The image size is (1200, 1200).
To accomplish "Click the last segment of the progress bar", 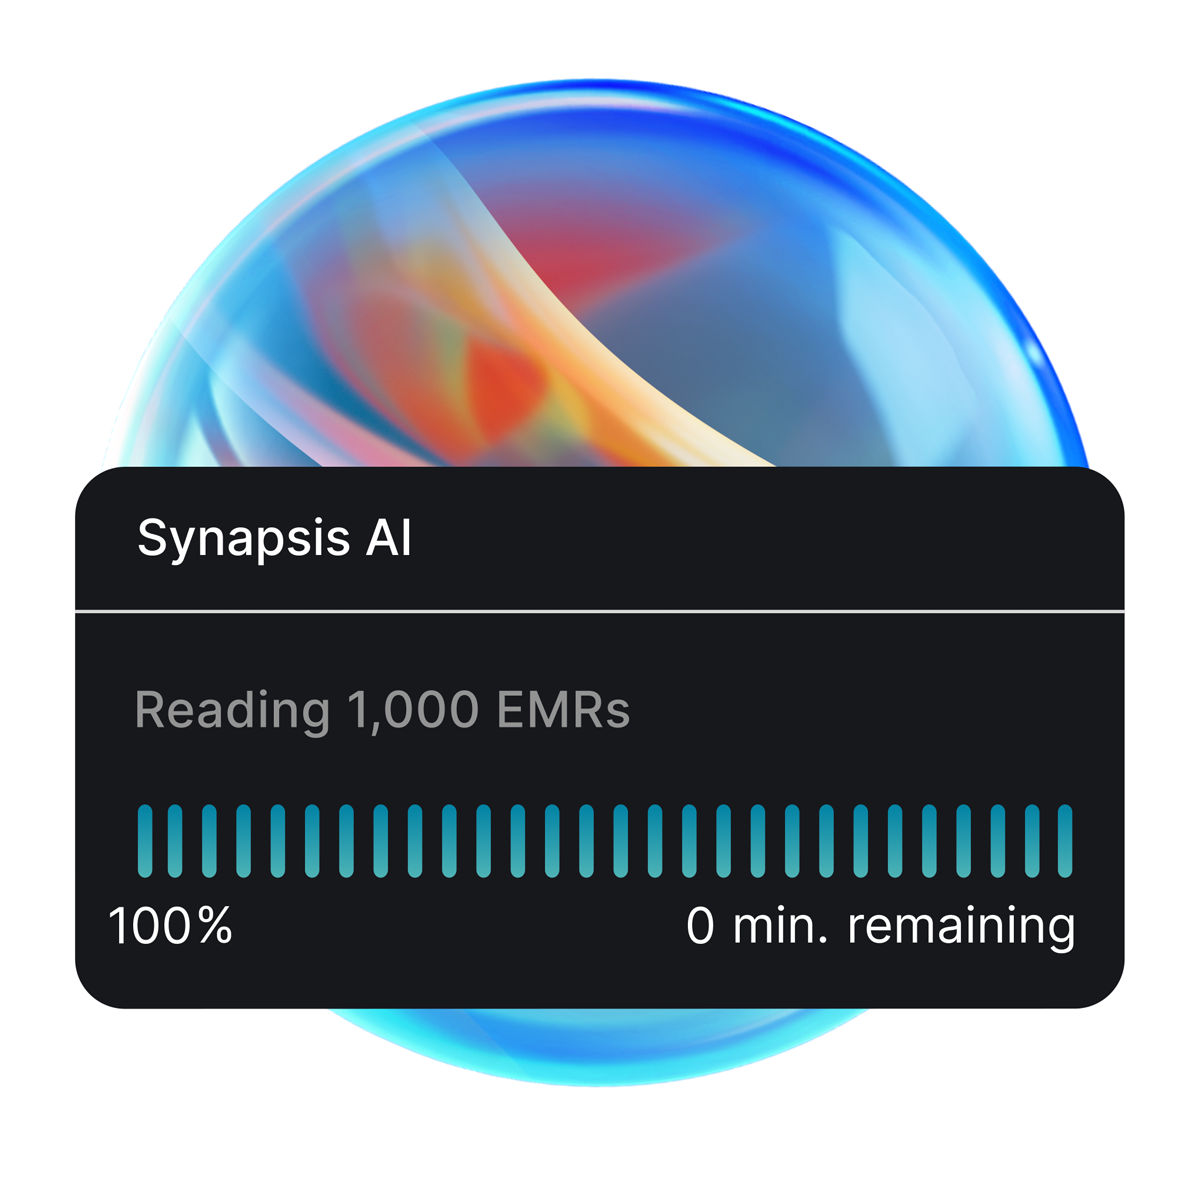I will [x=1065, y=841].
